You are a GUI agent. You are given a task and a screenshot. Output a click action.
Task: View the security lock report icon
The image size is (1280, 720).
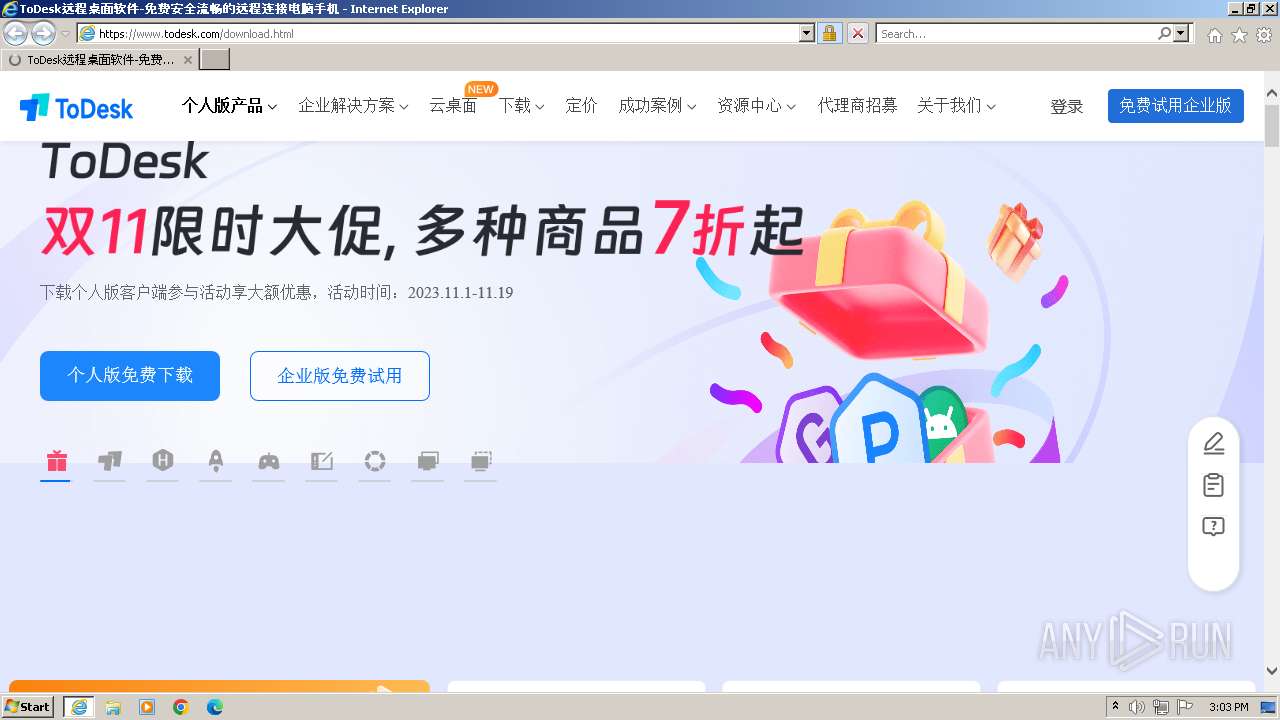point(829,33)
